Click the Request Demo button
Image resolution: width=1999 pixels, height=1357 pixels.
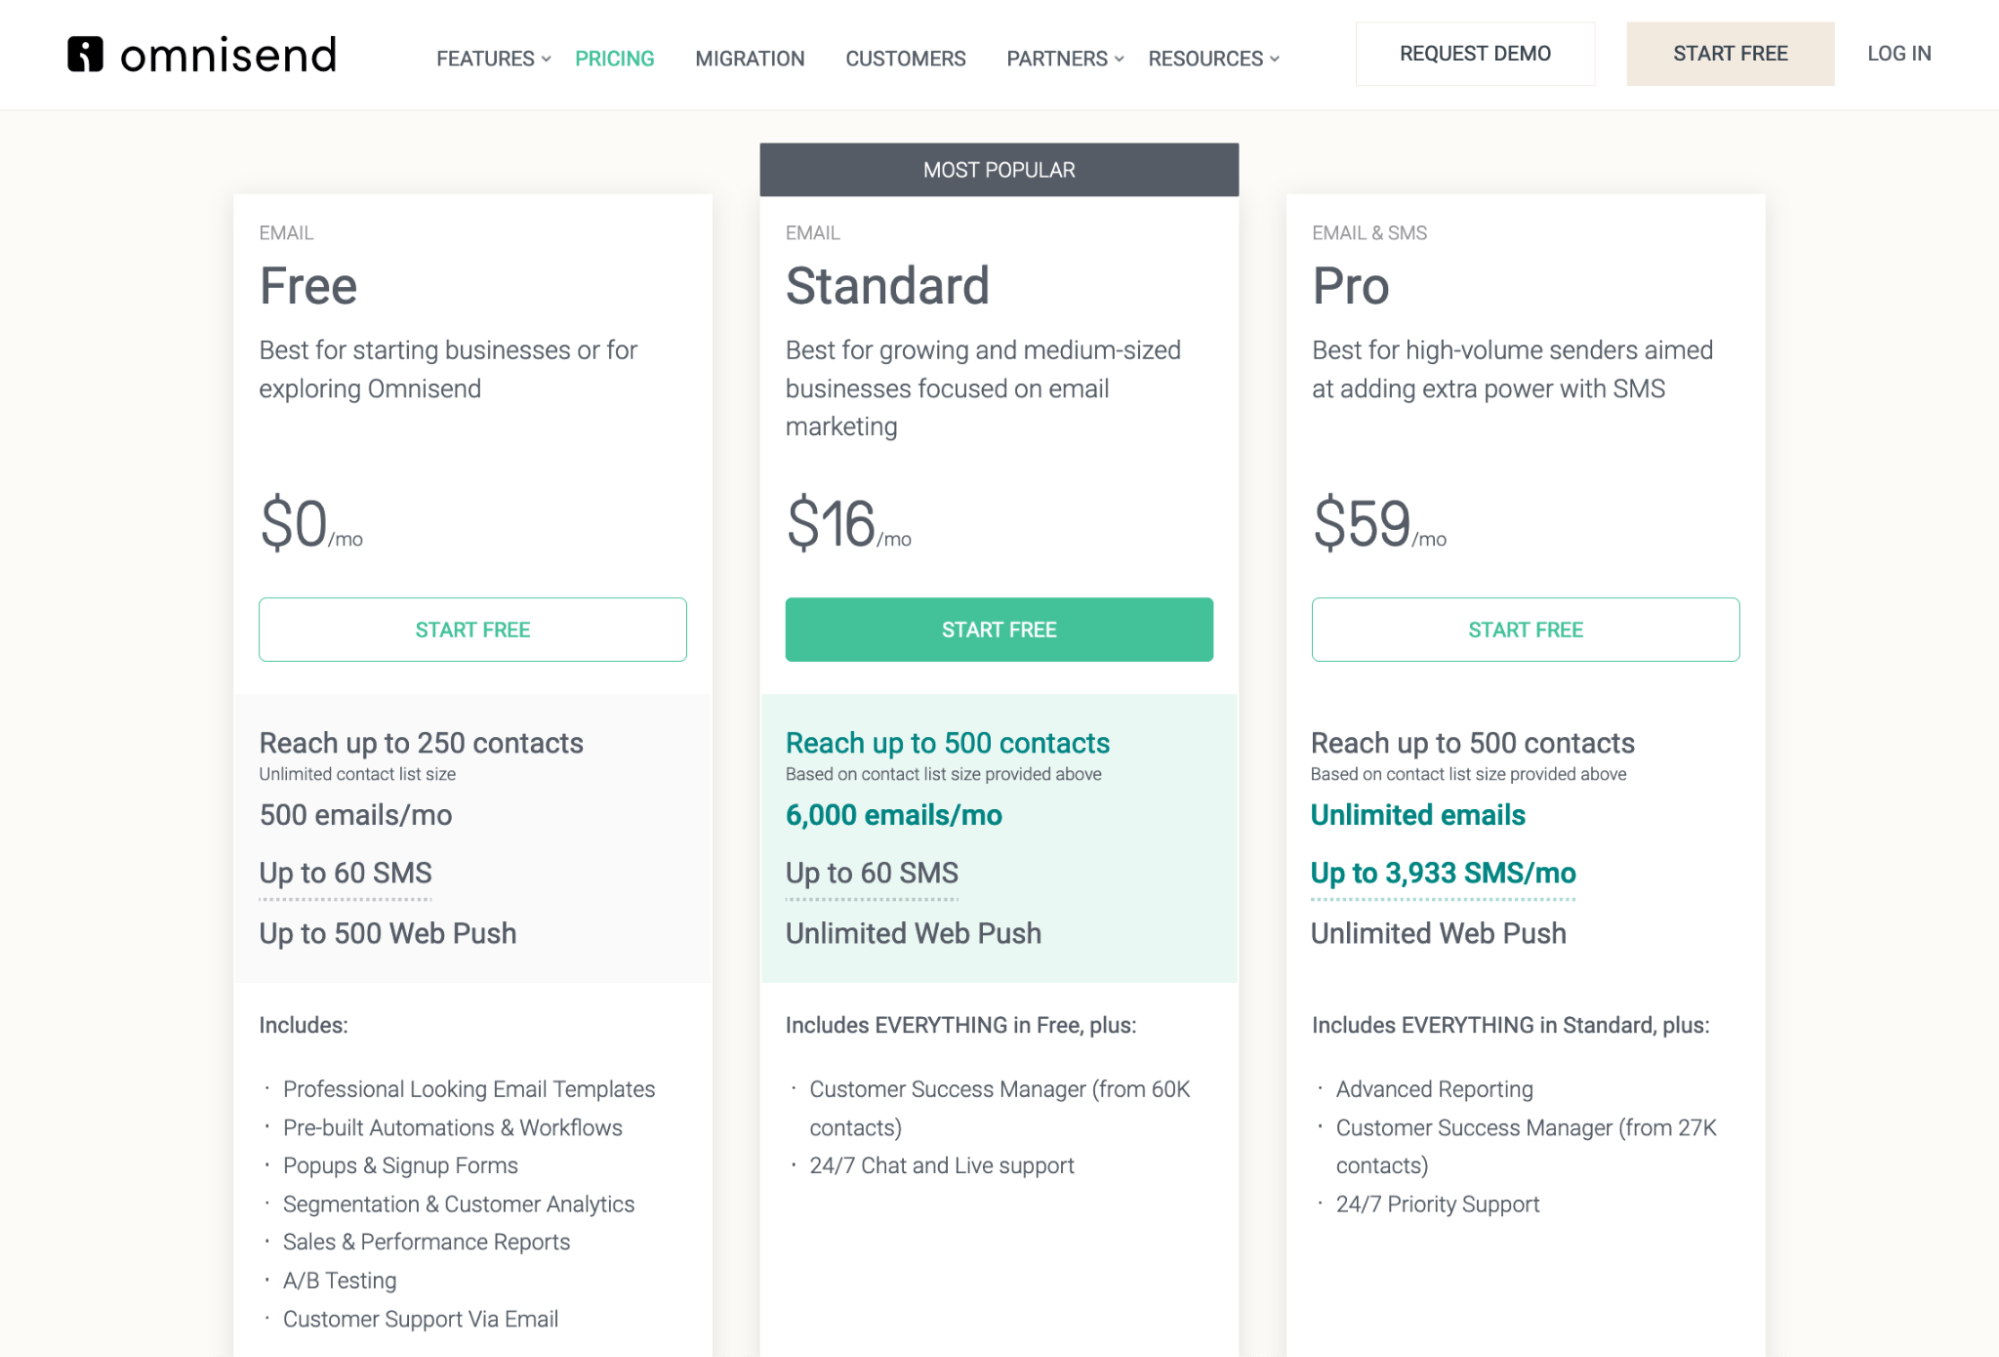coord(1474,54)
